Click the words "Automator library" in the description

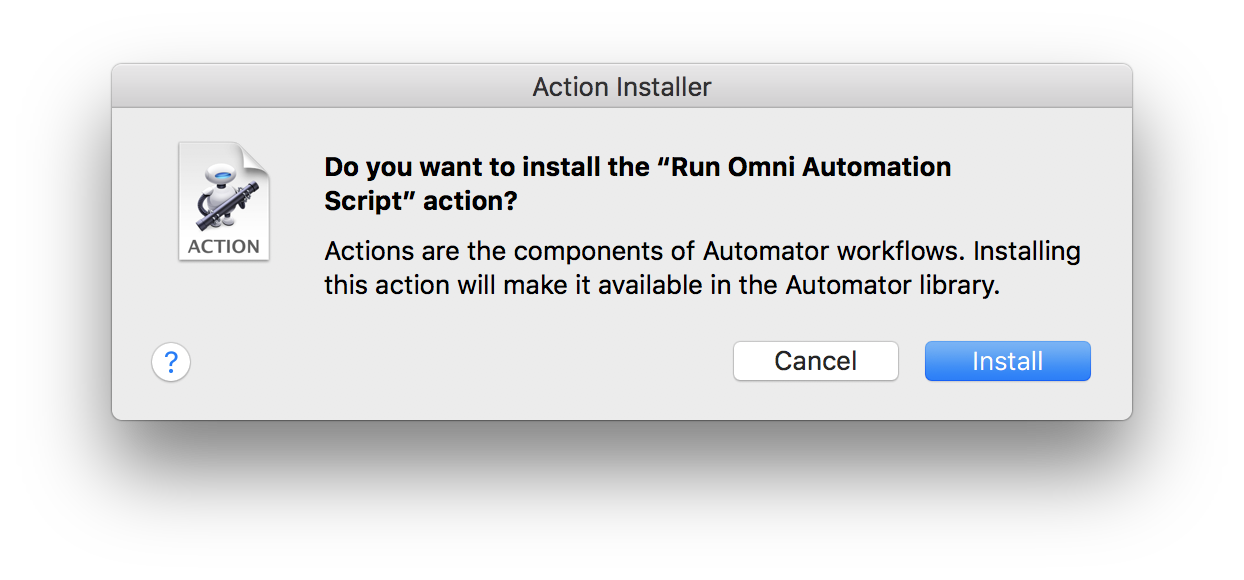pos(891,284)
